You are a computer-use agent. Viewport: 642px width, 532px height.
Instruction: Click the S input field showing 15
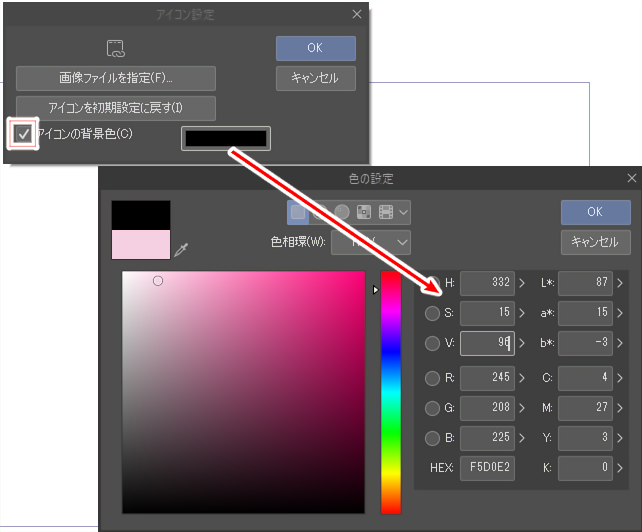[x=487, y=313]
